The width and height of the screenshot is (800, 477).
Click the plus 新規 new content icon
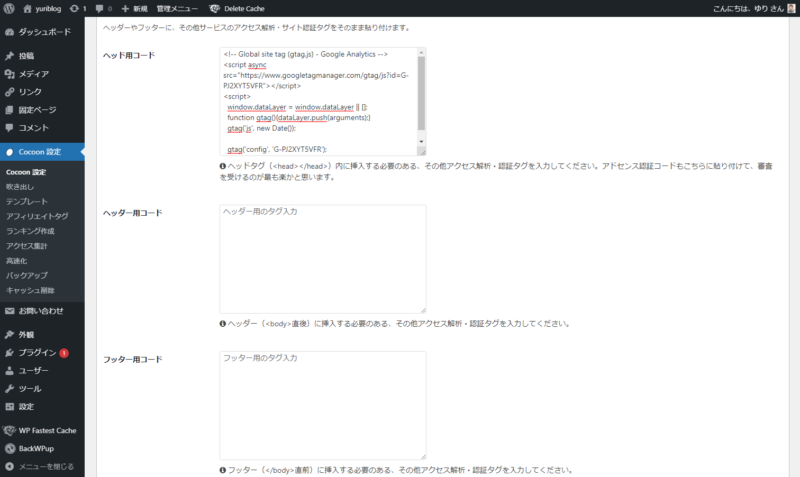click(x=125, y=8)
